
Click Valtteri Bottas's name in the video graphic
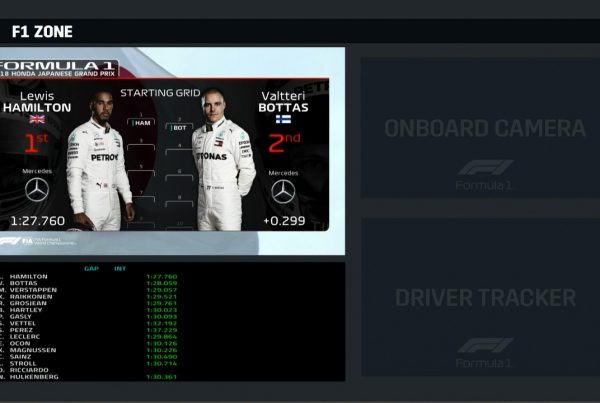pyautogui.click(x=283, y=102)
